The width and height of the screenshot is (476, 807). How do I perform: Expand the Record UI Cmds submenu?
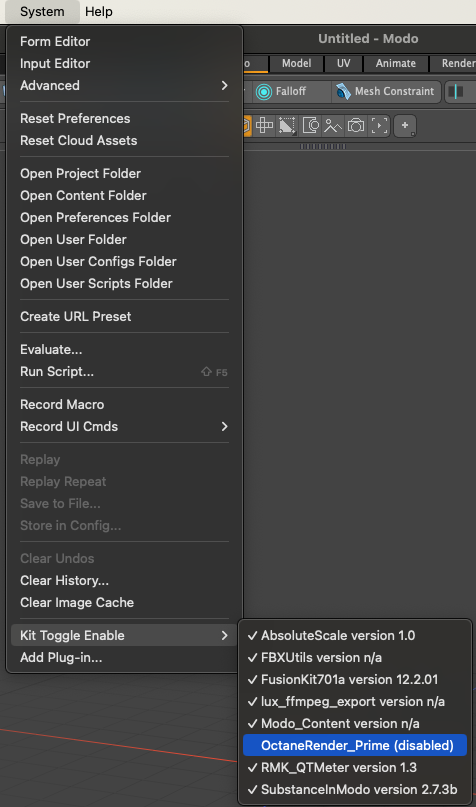tap(124, 427)
